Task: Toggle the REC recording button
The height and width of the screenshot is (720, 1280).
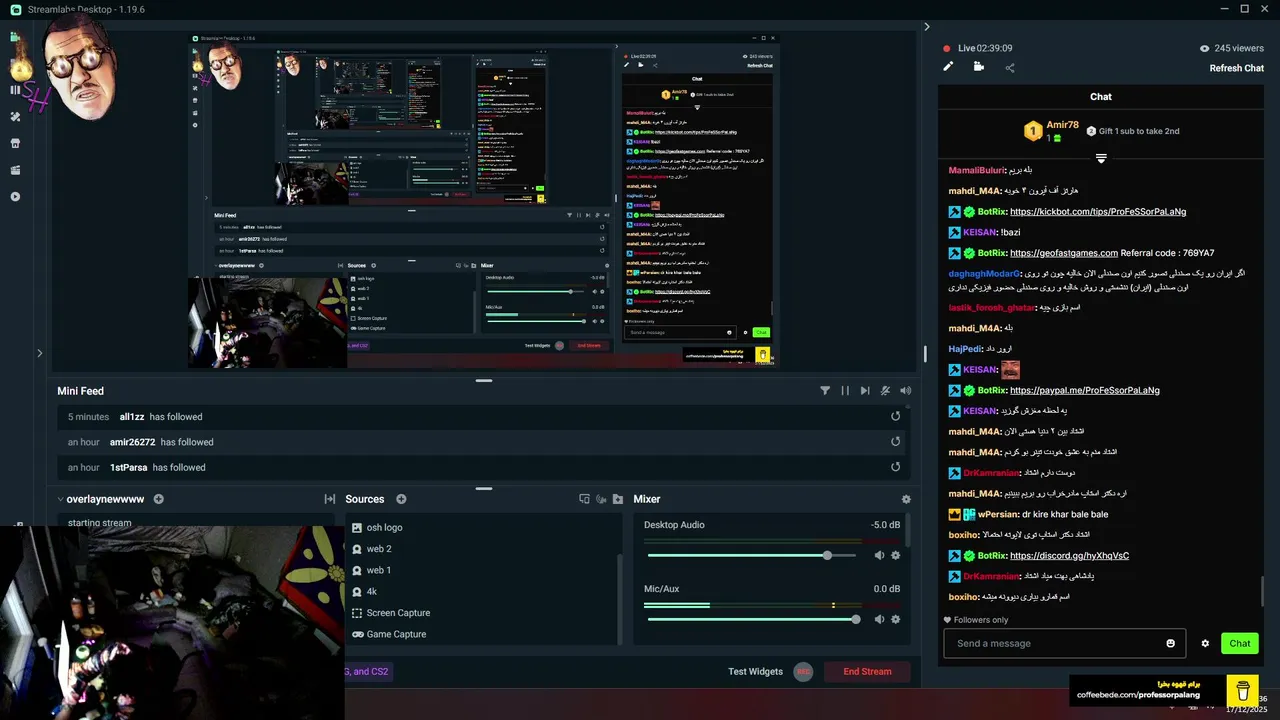Action: (803, 671)
